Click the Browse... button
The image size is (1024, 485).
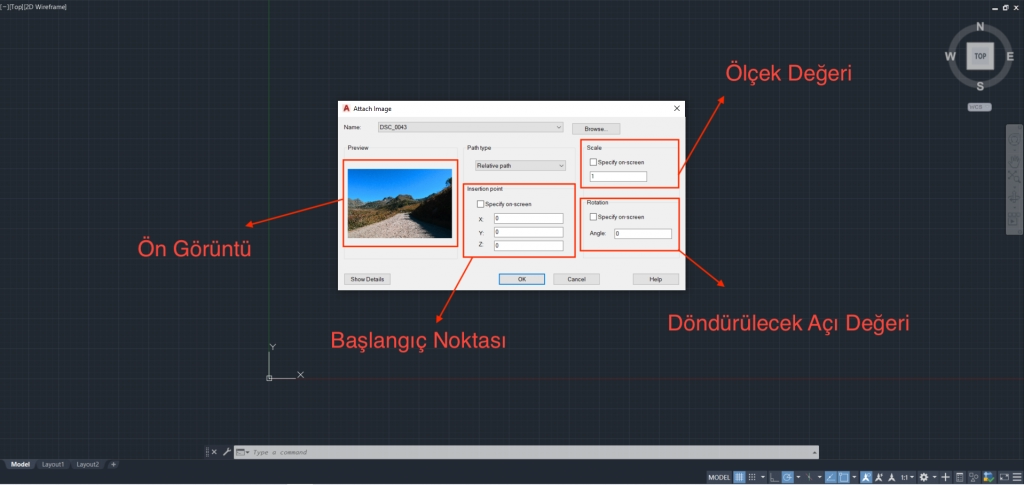(x=596, y=129)
